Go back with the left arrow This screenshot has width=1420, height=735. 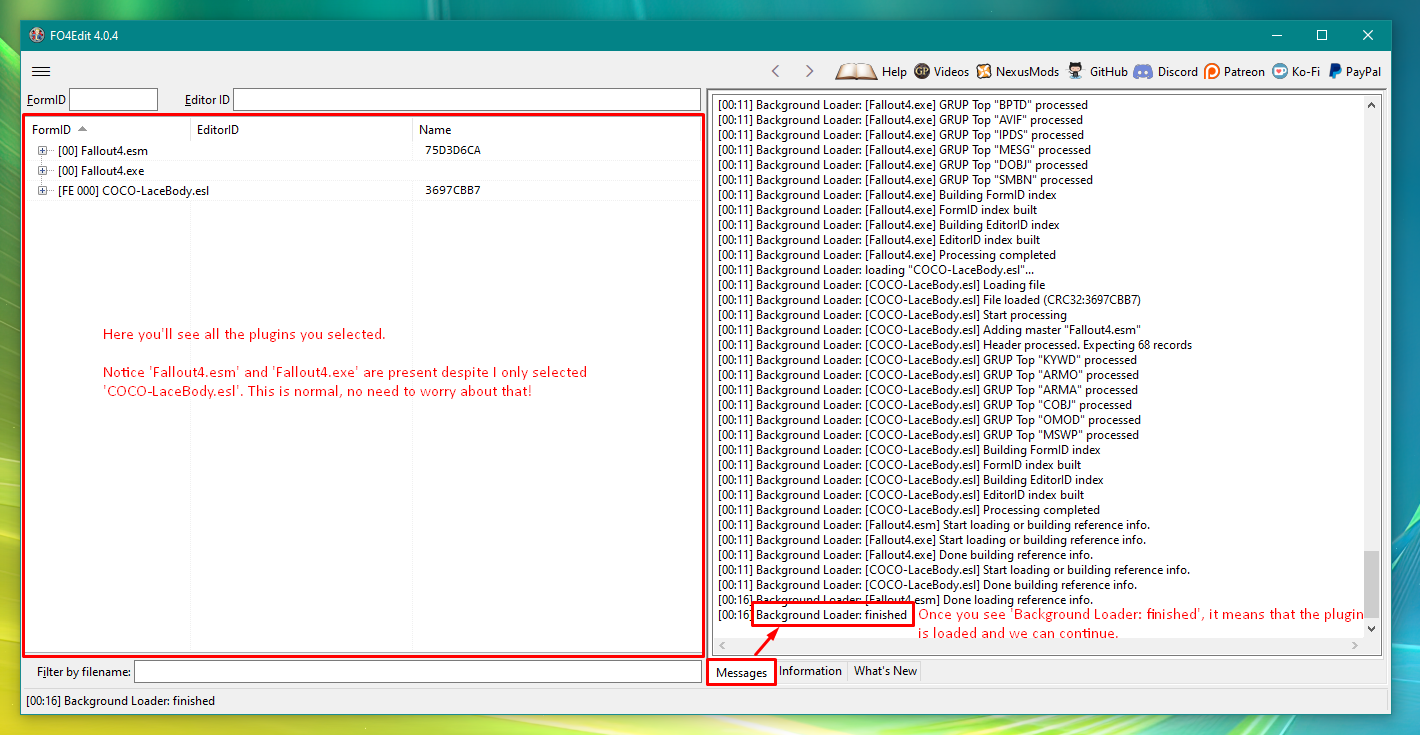coord(776,71)
